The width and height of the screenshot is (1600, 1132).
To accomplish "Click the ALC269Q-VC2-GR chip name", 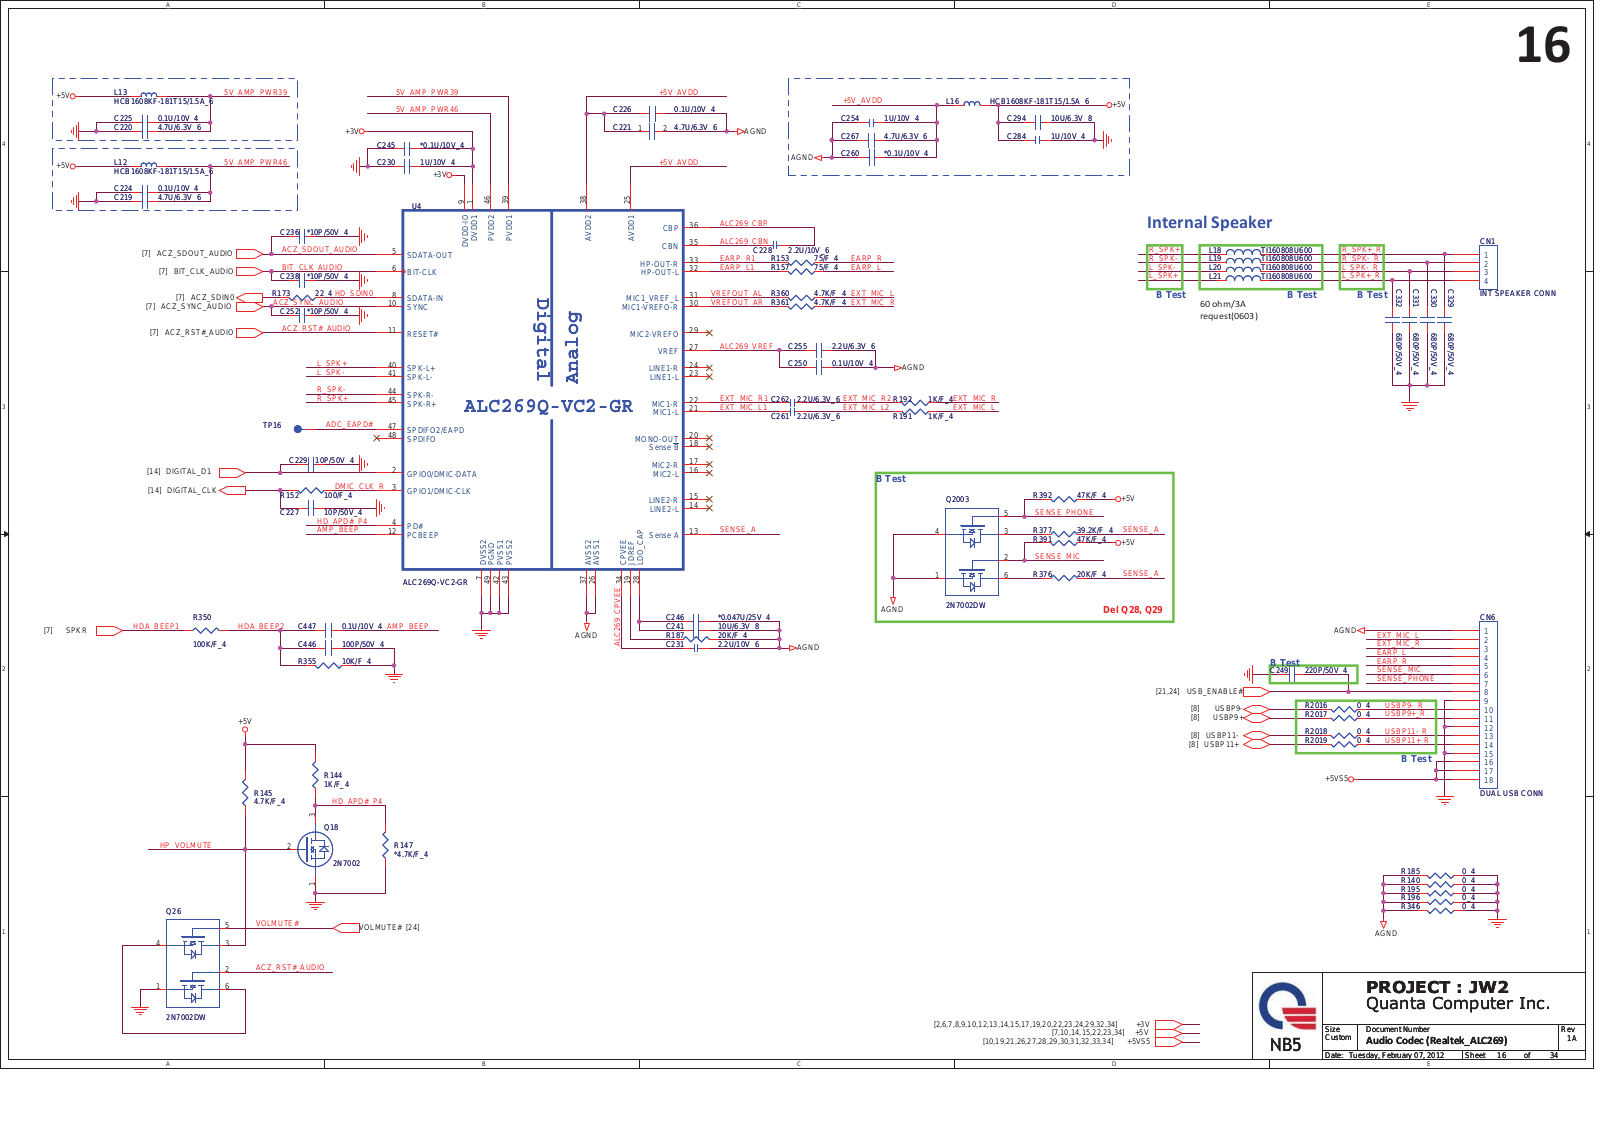I will tap(548, 406).
